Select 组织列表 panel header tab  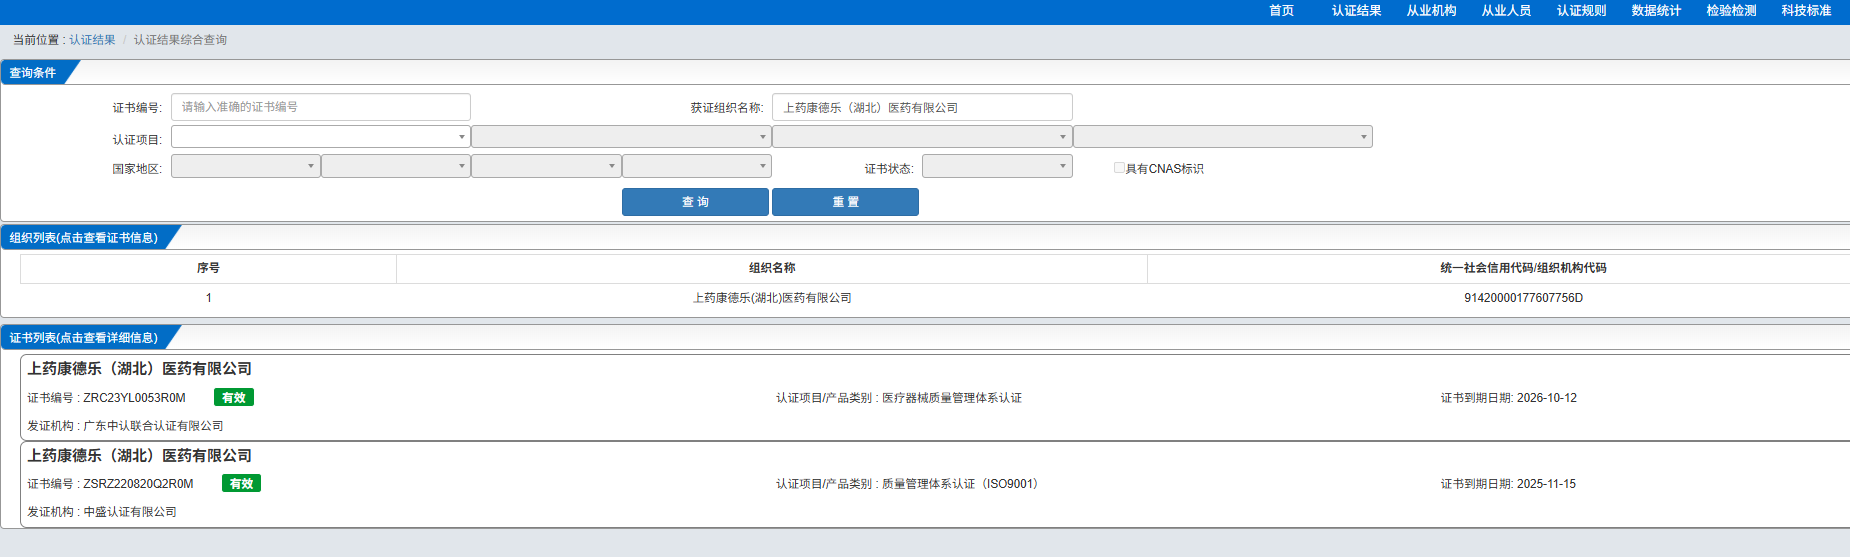point(84,238)
